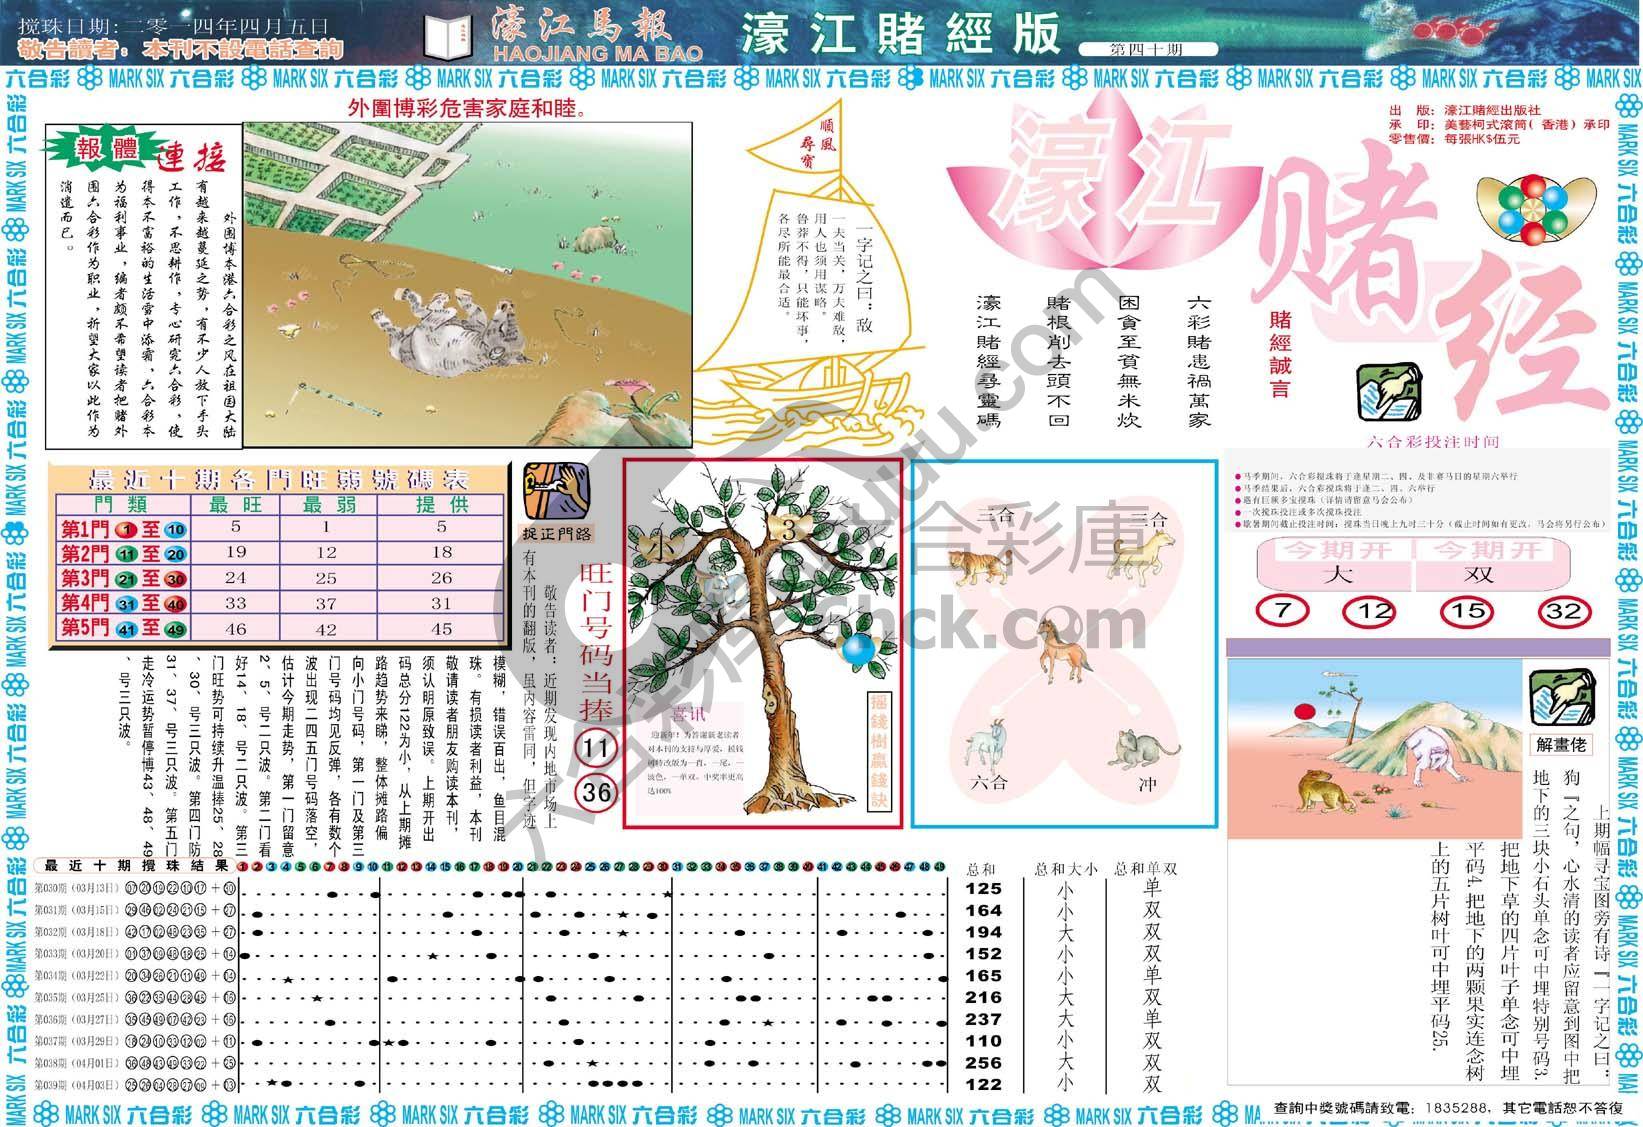Select the red circled number 32

coord(1564,611)
